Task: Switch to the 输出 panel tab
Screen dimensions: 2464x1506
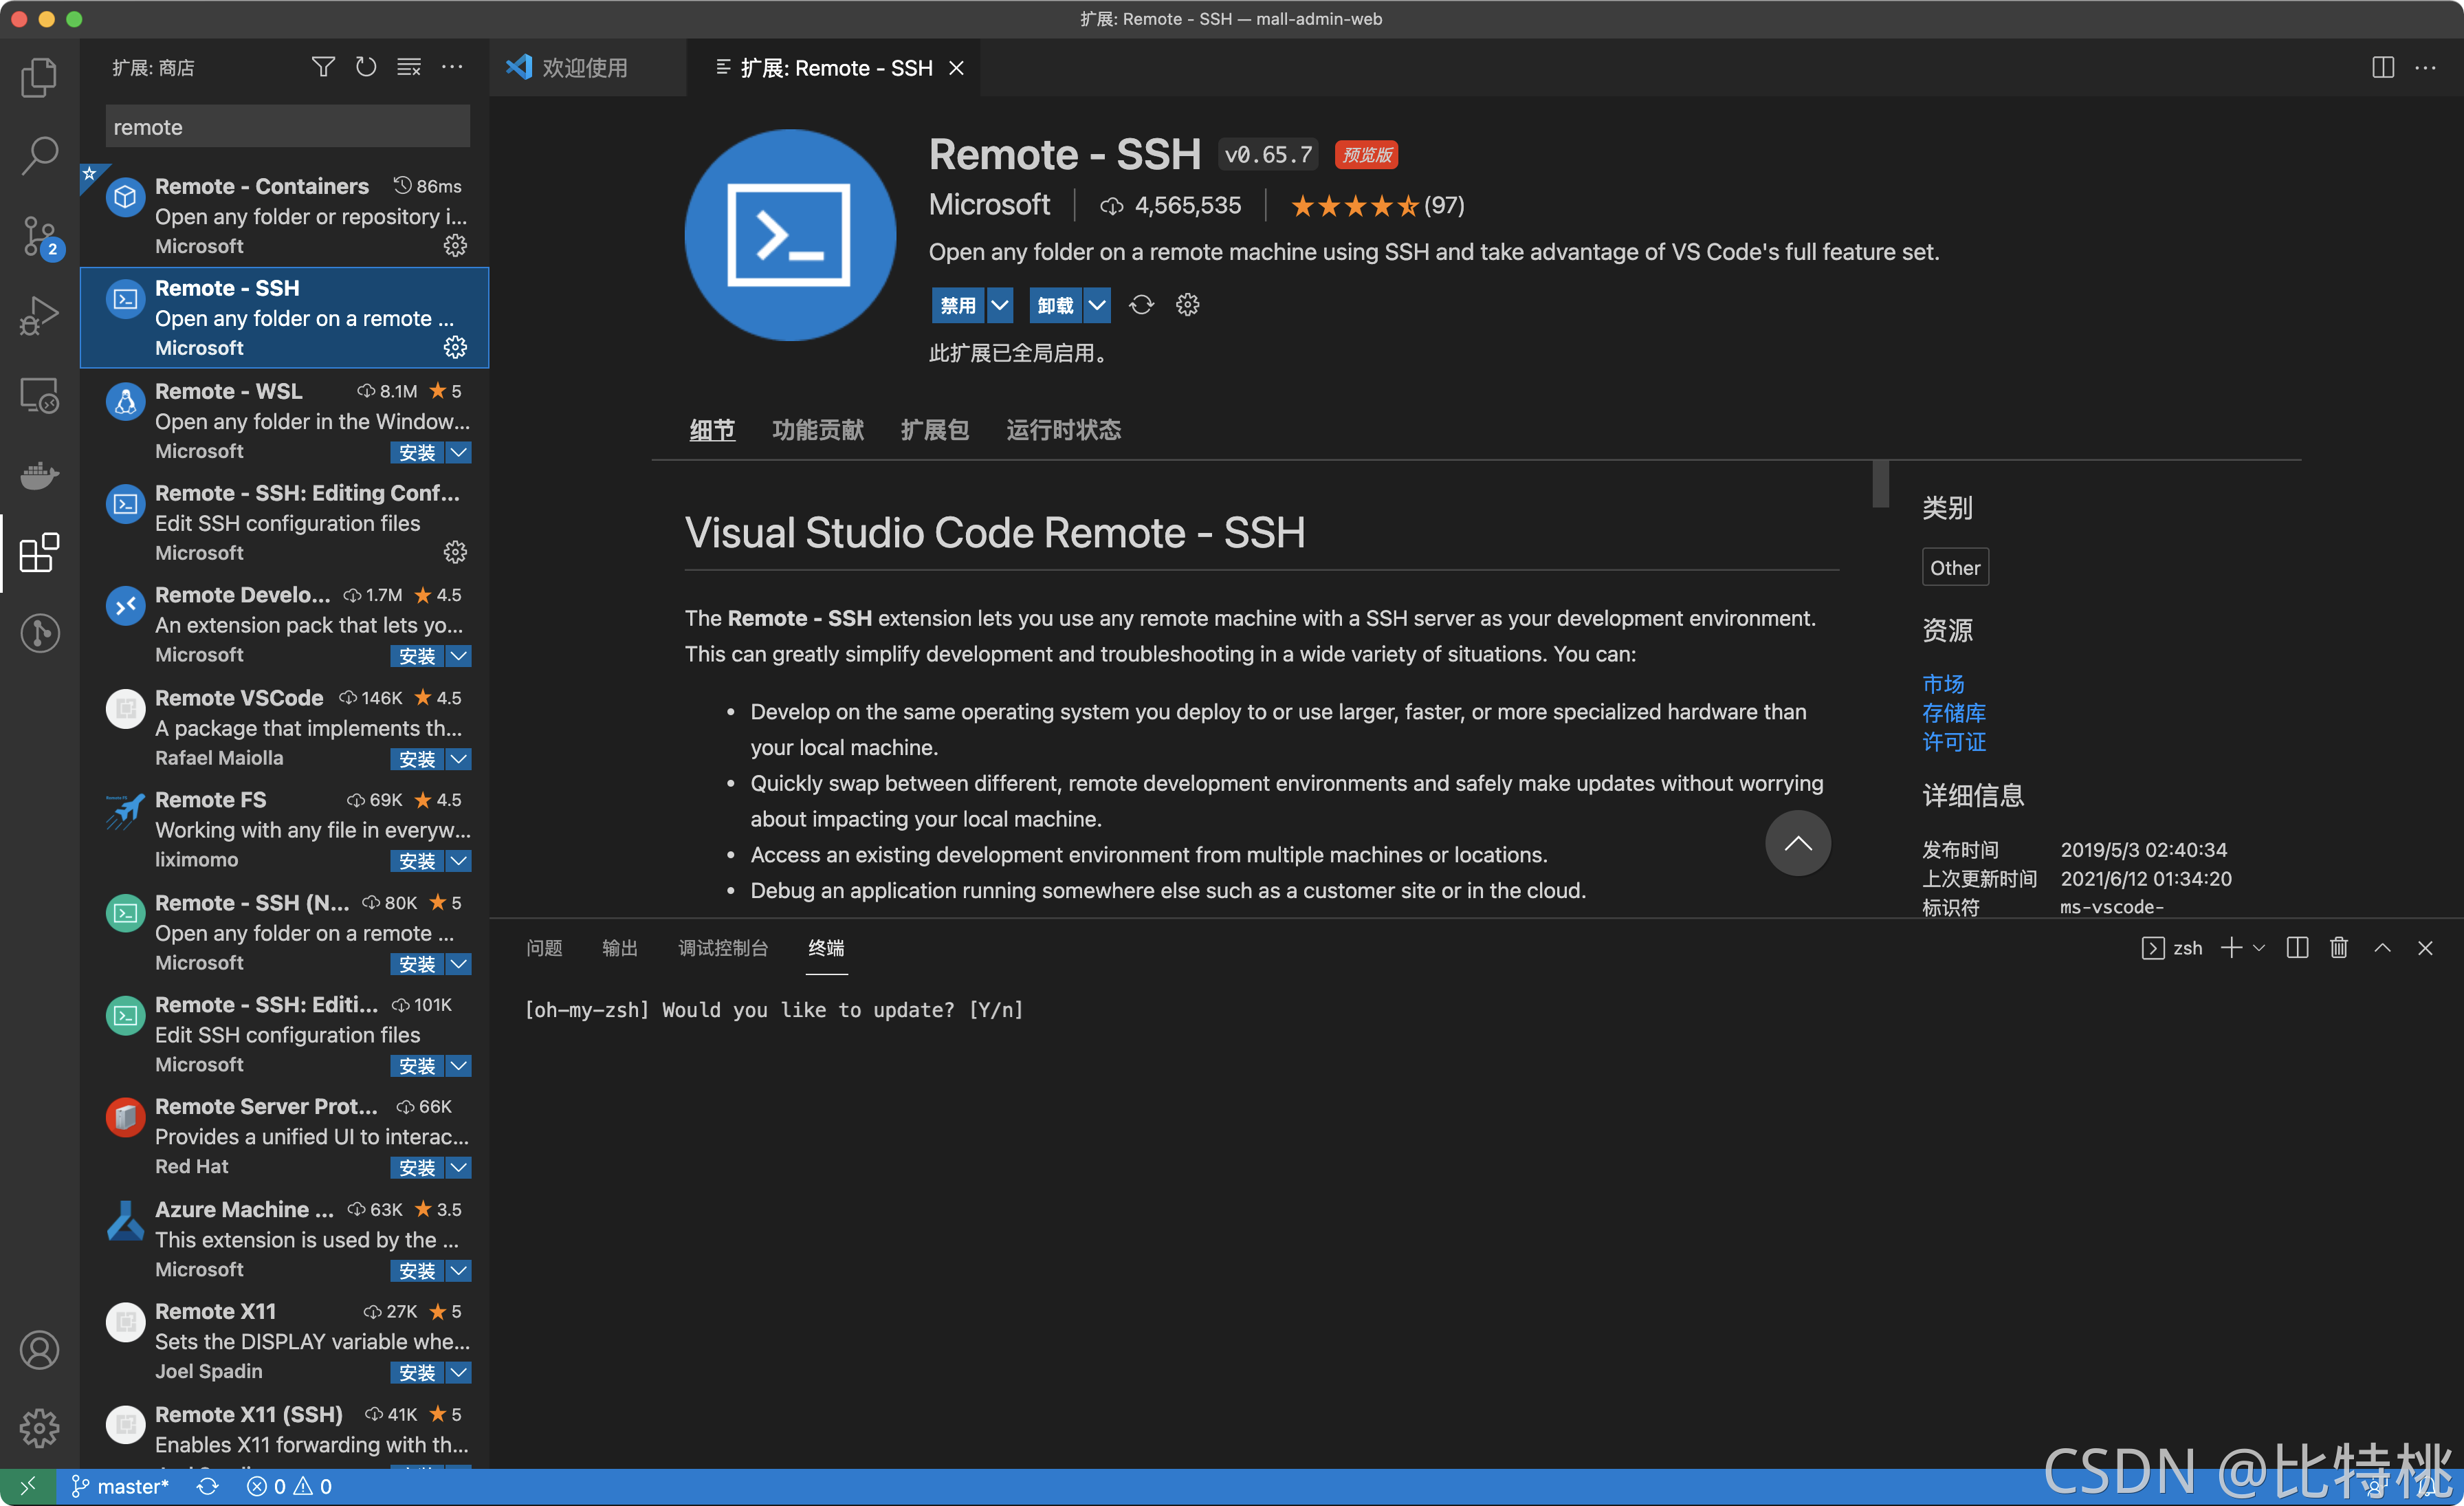Action: tap(620, 948)
